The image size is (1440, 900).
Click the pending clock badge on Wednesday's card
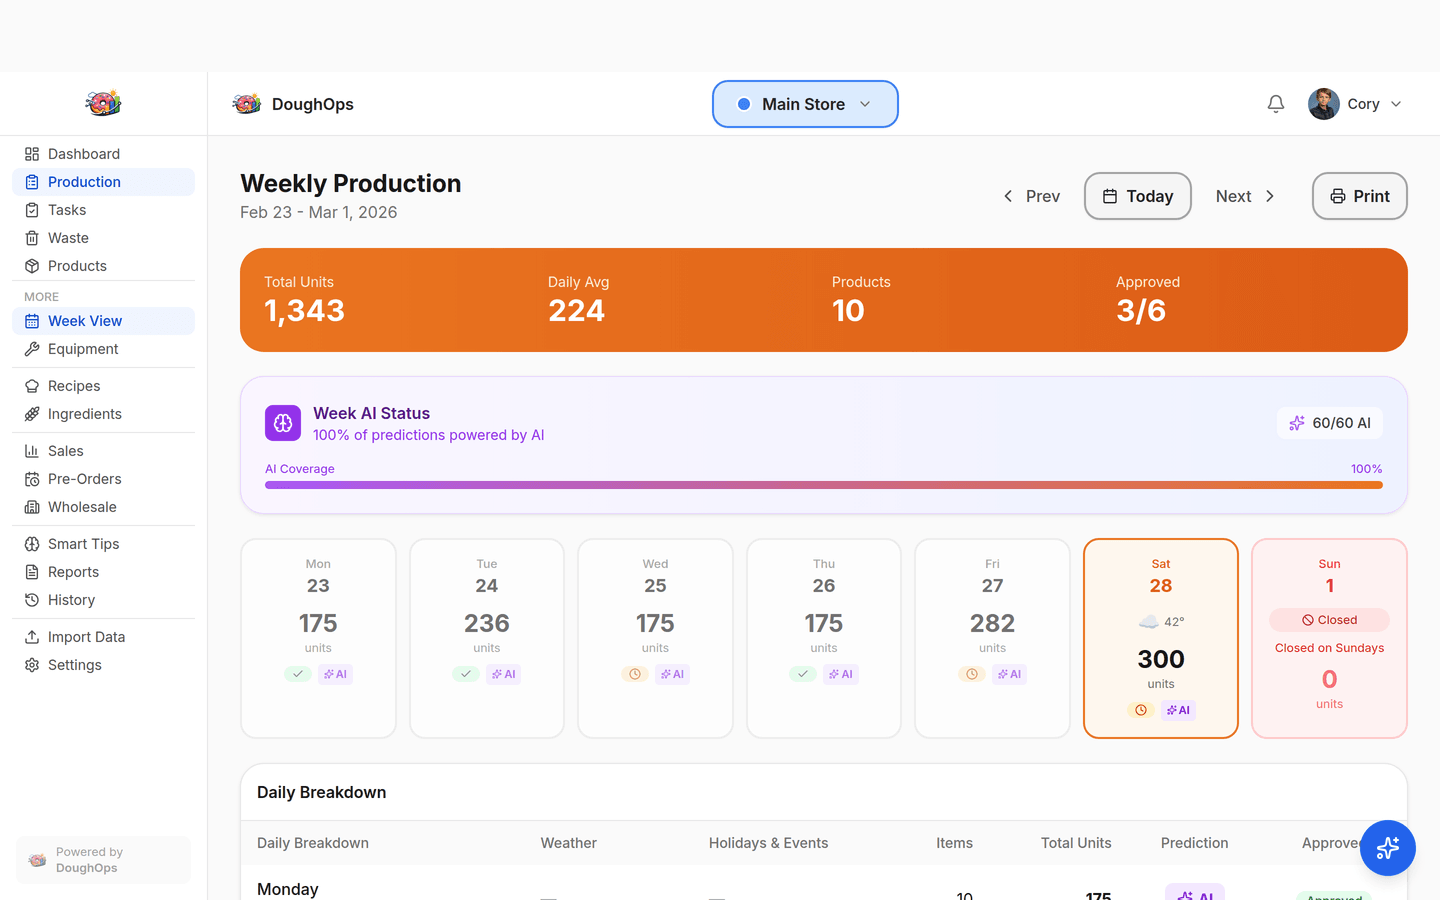point(635,674)
